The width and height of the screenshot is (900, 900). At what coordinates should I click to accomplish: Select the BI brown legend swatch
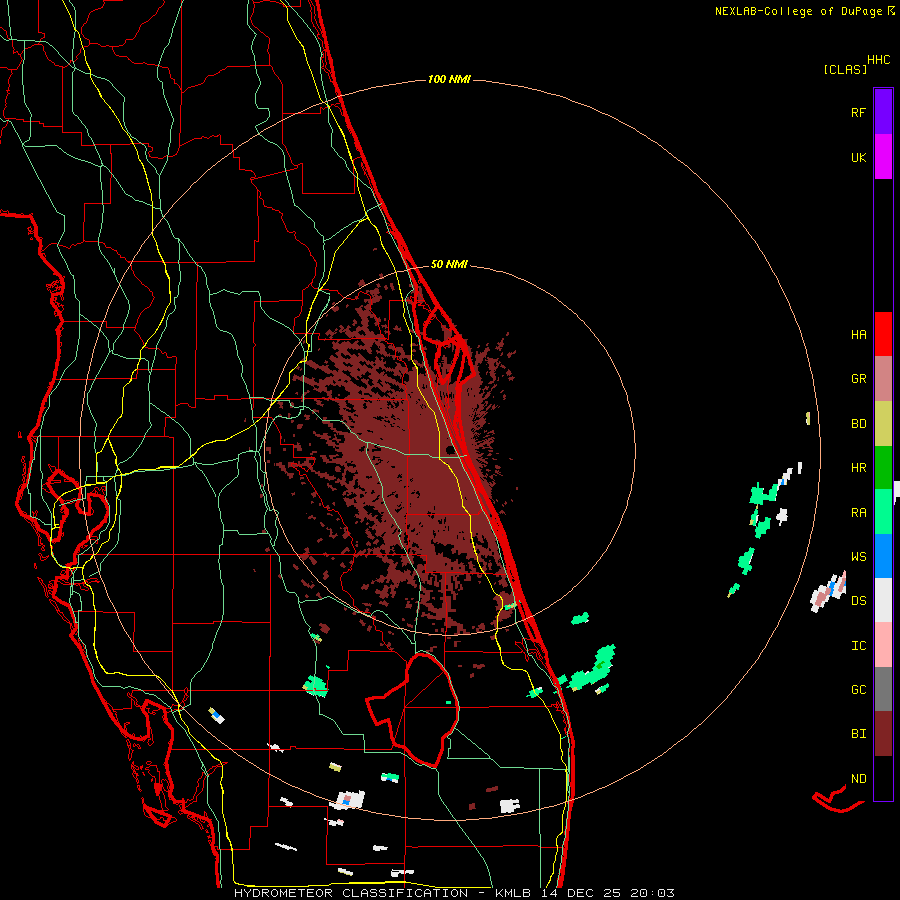tap(883, 734)
